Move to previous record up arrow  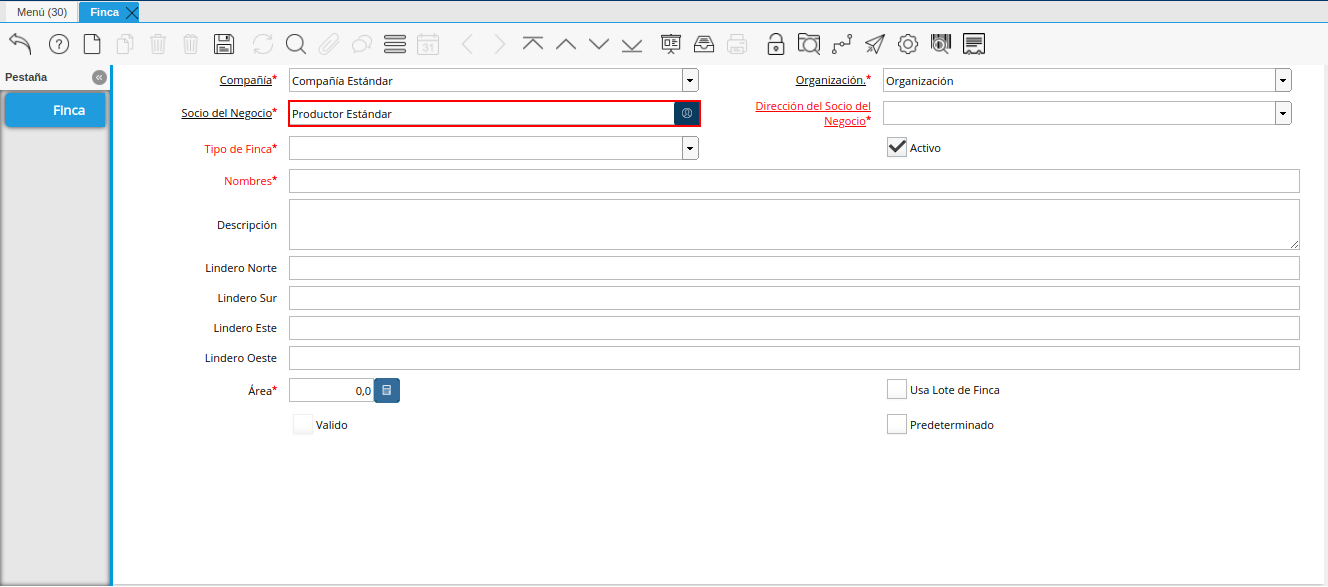566,44
